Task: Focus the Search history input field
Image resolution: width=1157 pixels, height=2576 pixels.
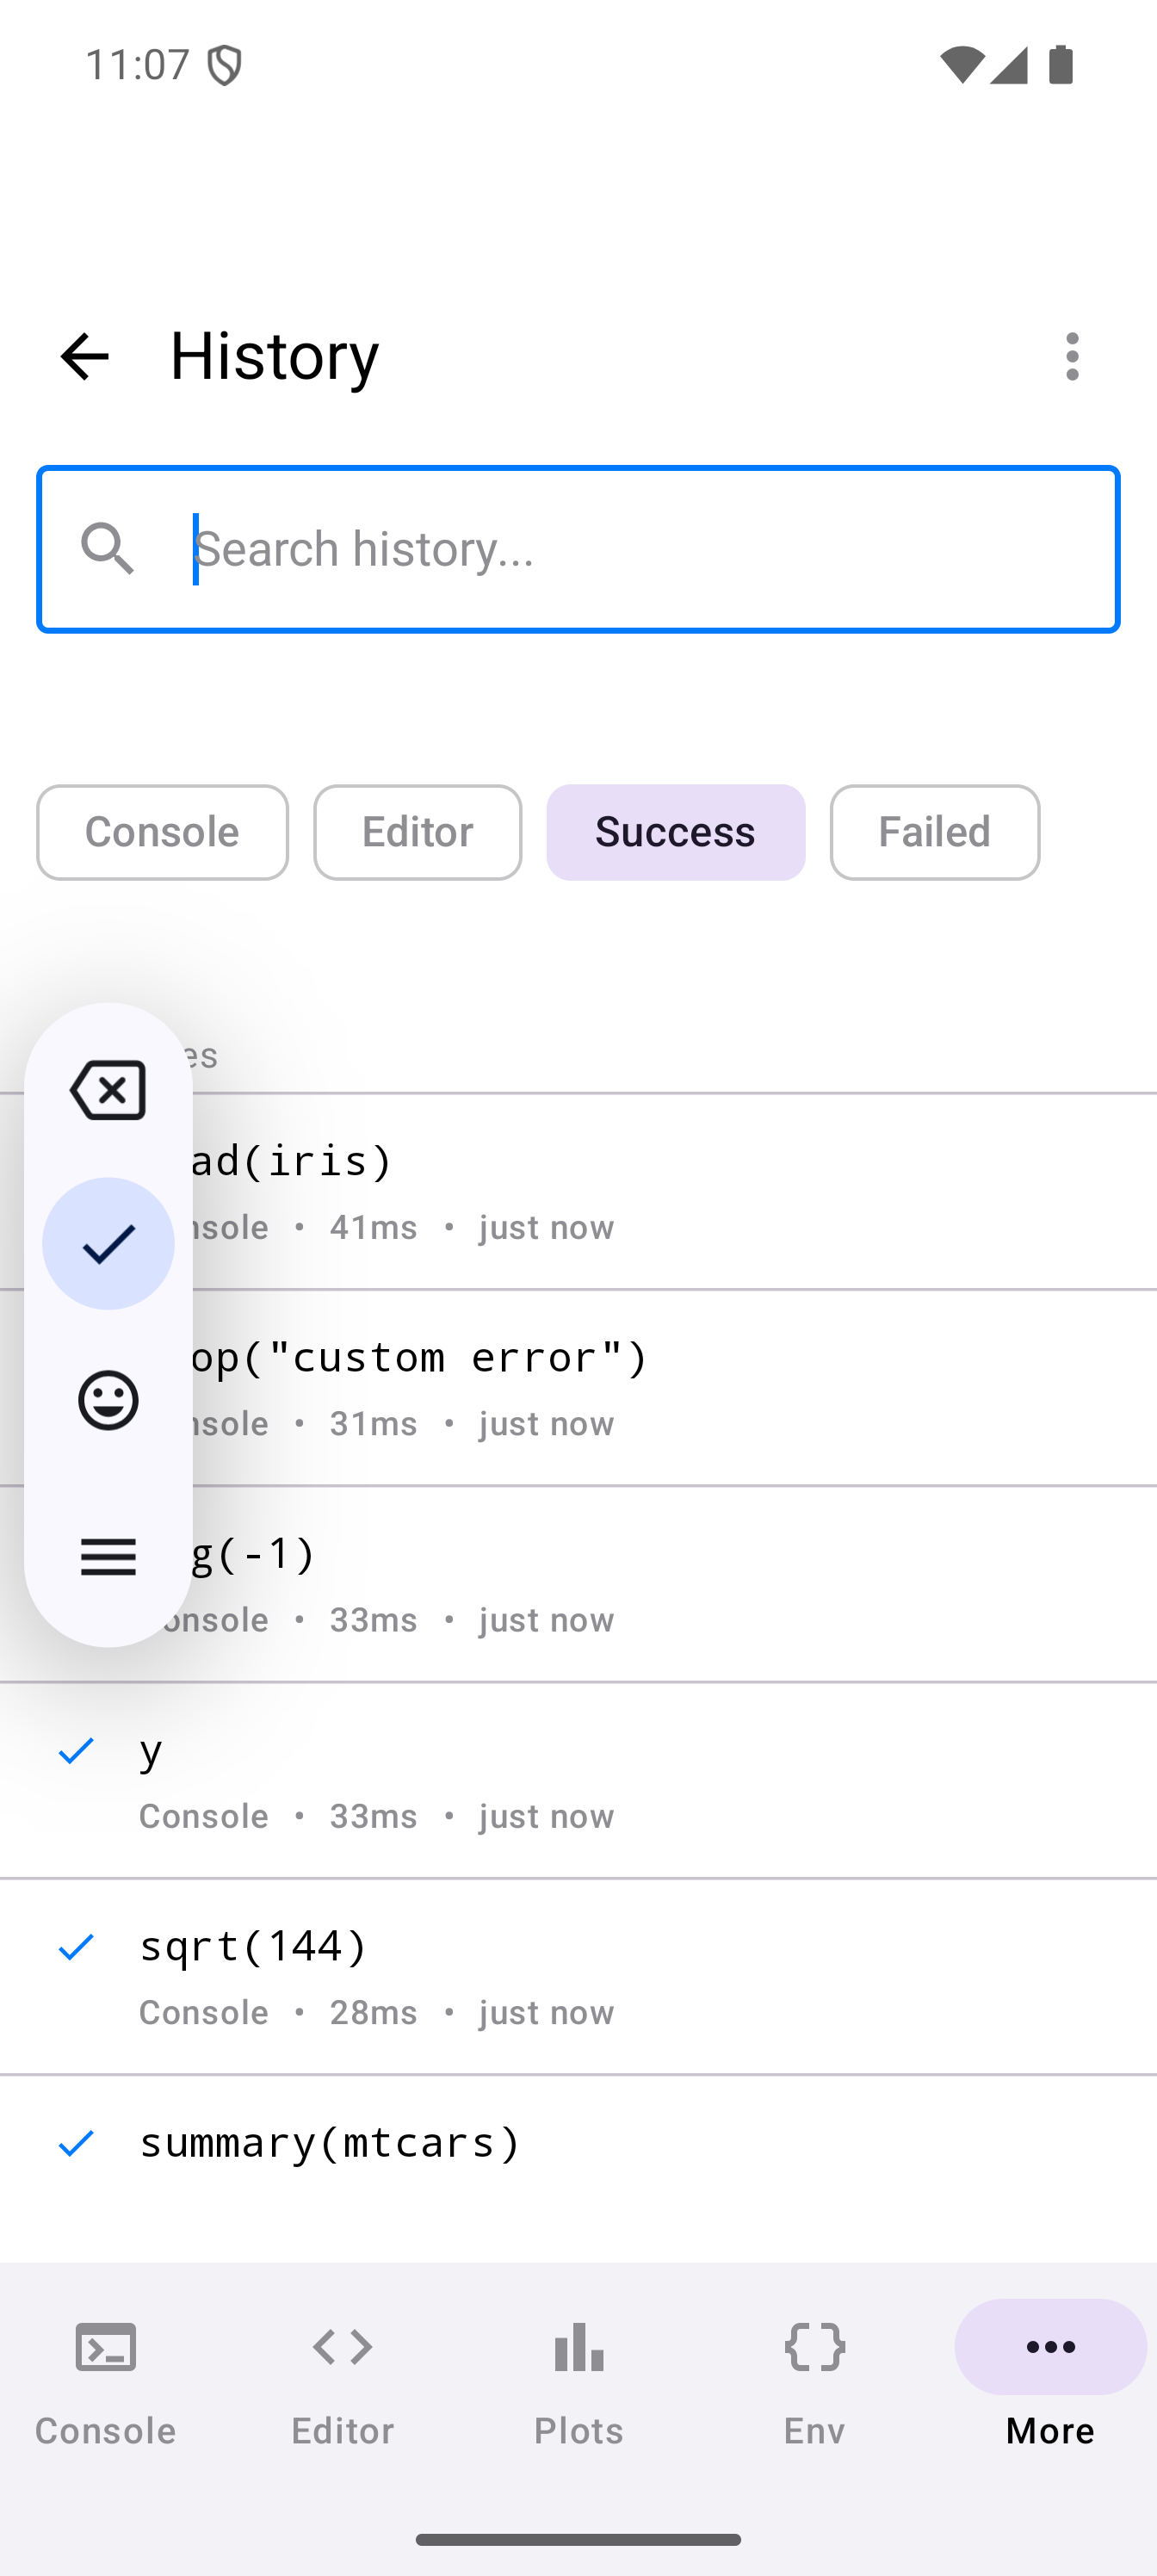Action: tap(640, 549)
